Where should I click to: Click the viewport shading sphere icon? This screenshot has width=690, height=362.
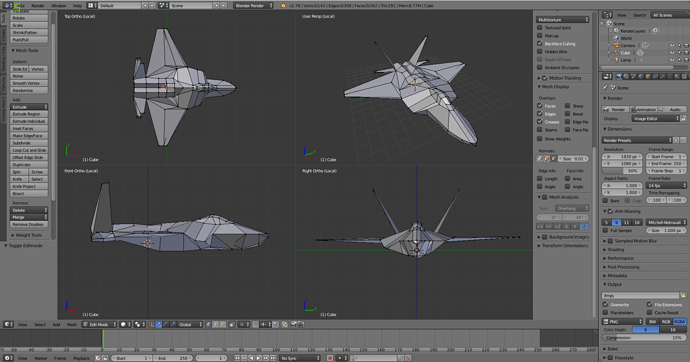pyautogui.click(x=123, y=325)
